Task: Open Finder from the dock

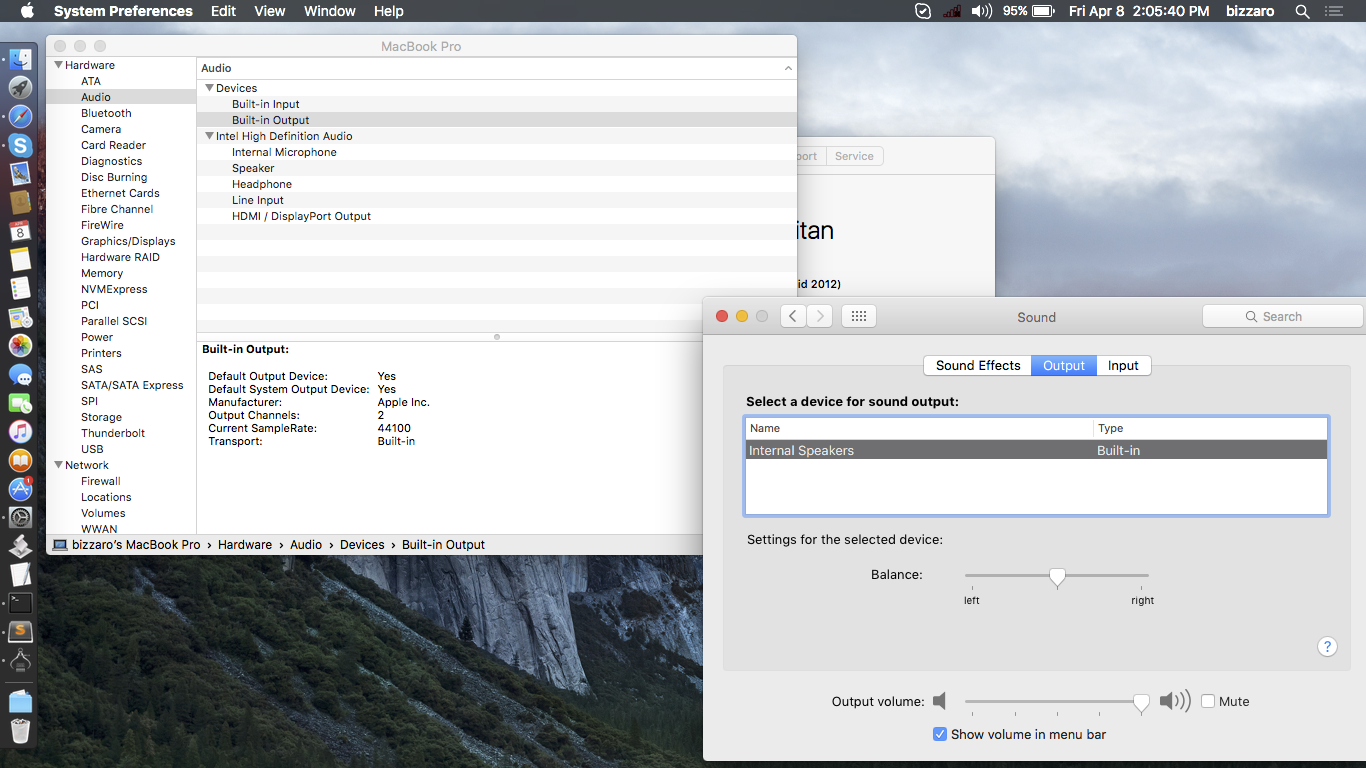Action: tap(20, 59)
